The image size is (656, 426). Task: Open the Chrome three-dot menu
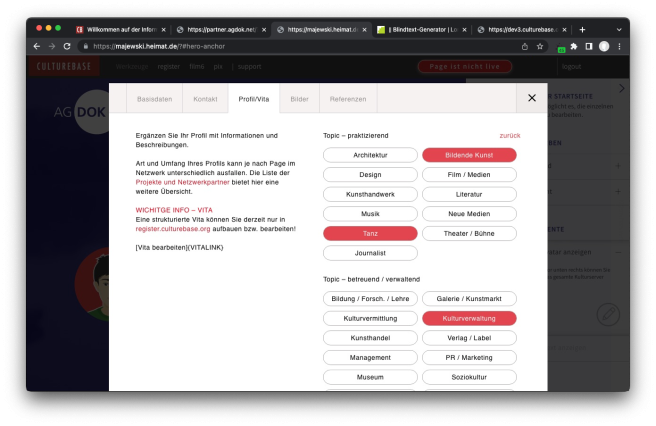(619, 46)
